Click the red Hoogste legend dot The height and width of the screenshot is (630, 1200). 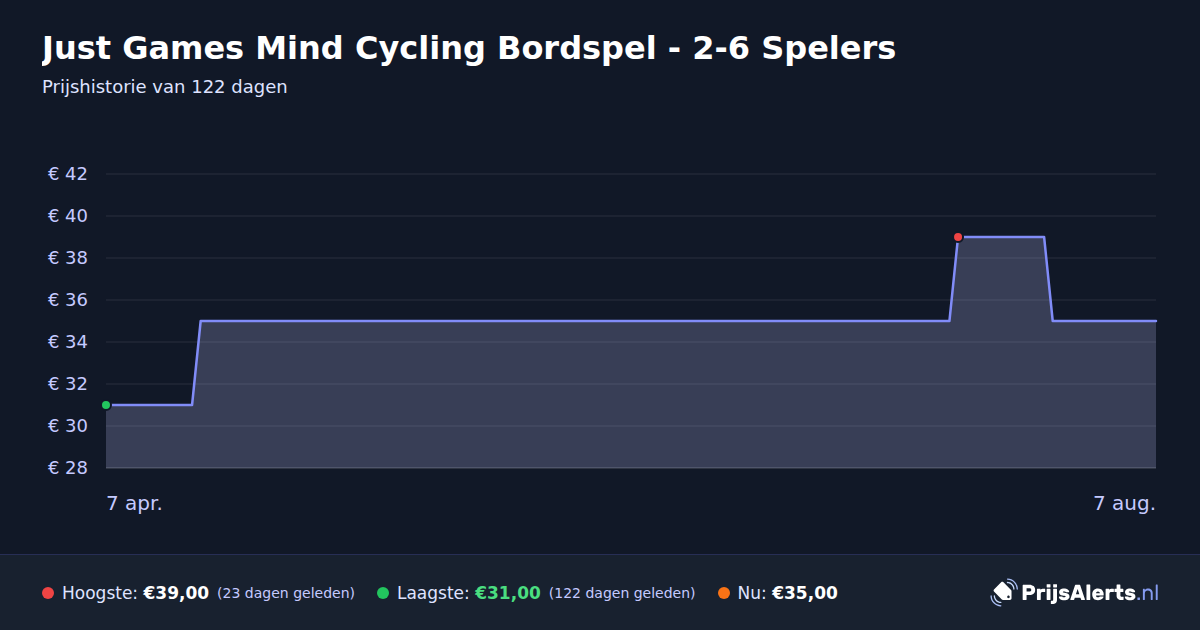pyautogui.click(x=48, y=593)
